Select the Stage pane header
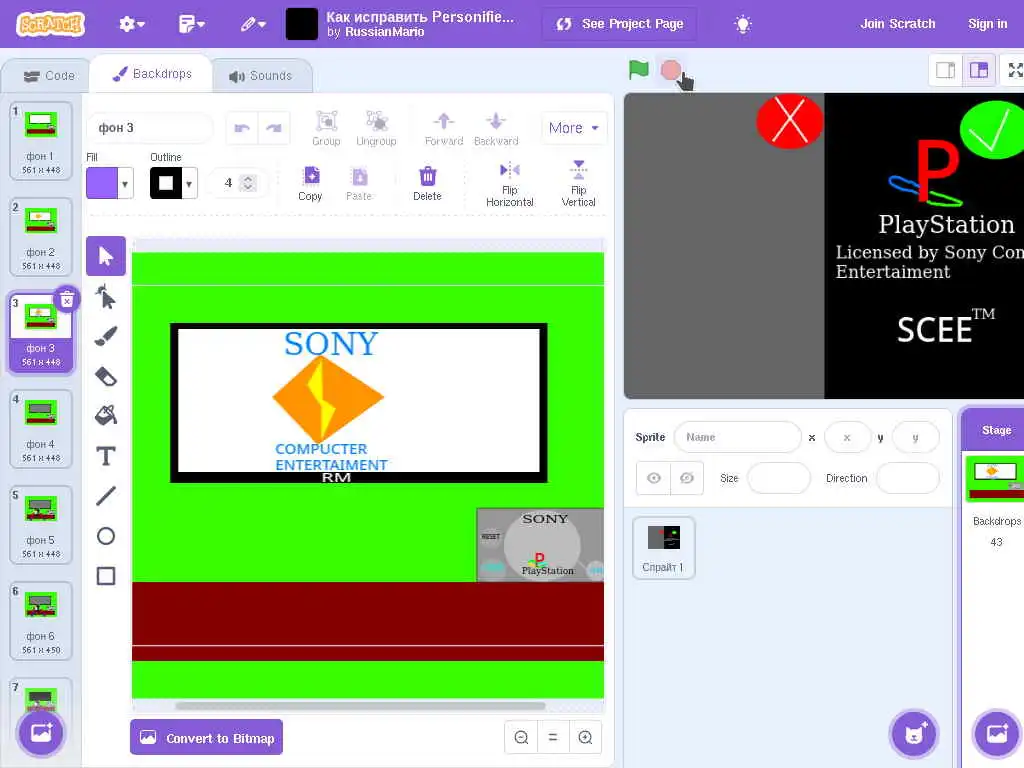The image size is (1024, 768). 996,430
